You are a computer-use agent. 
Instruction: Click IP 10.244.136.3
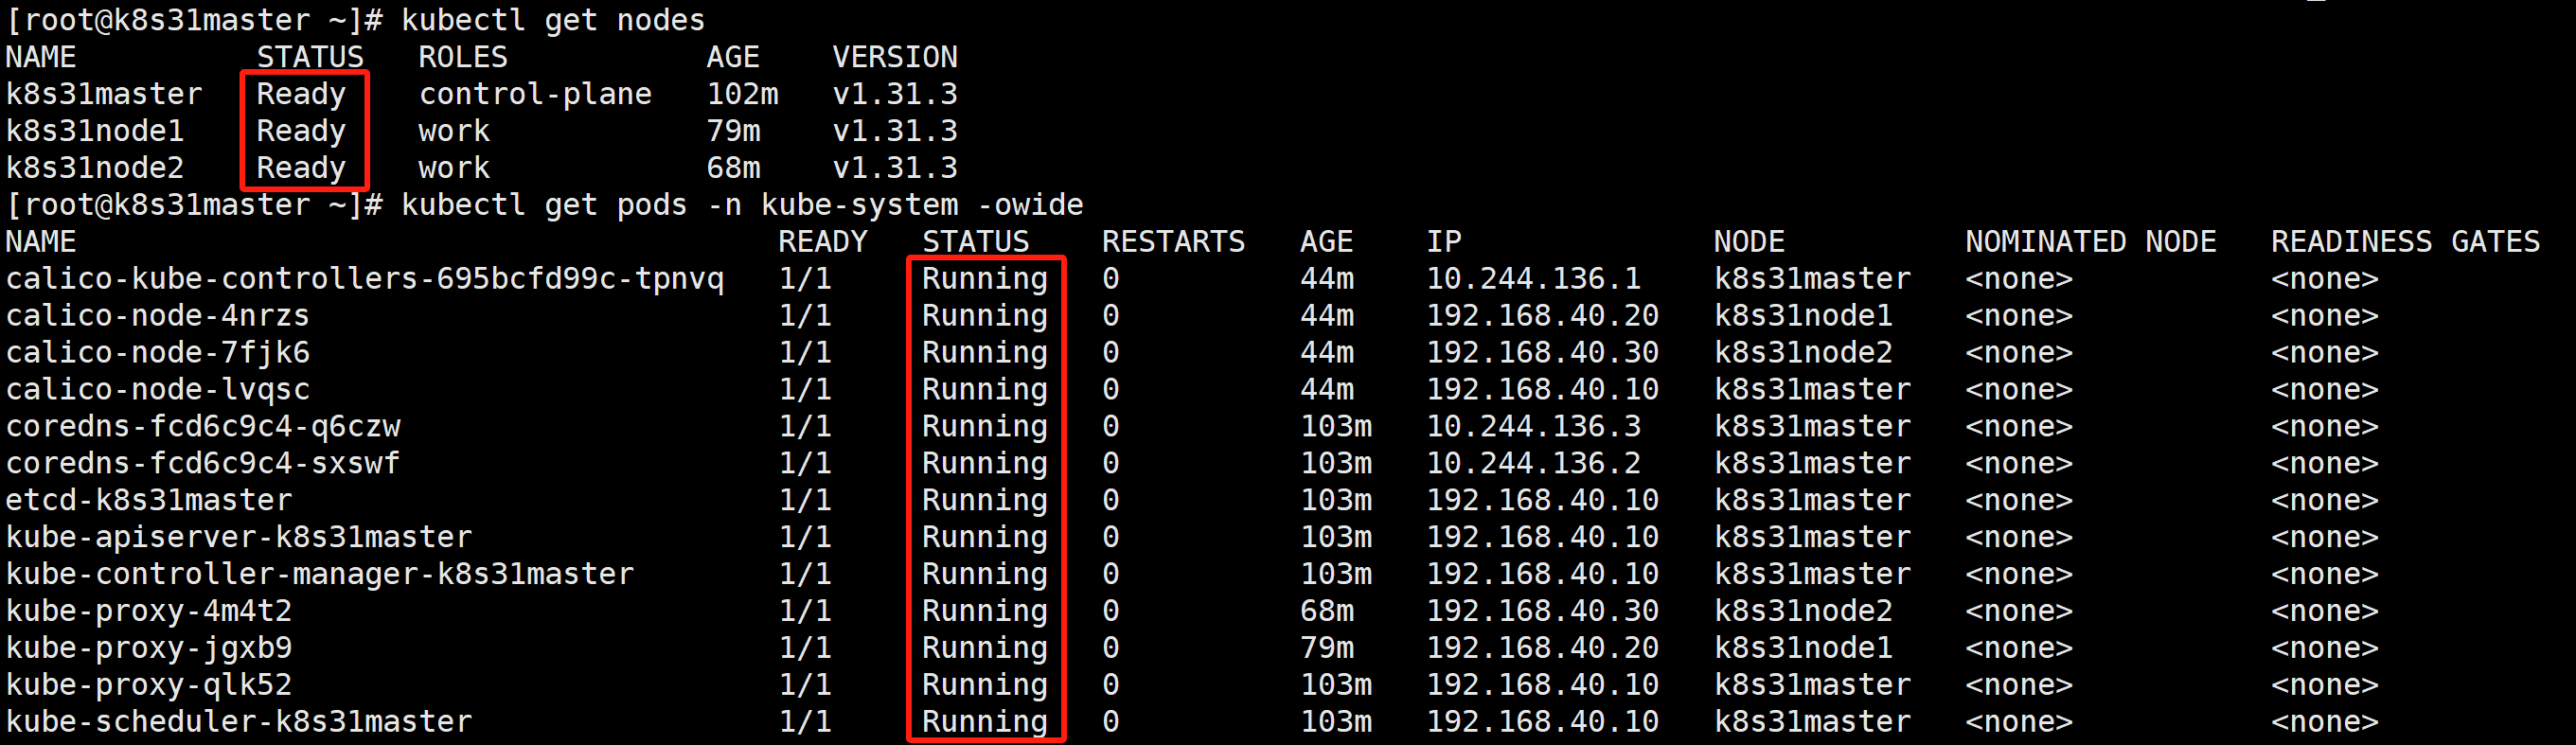[1534, 427]
